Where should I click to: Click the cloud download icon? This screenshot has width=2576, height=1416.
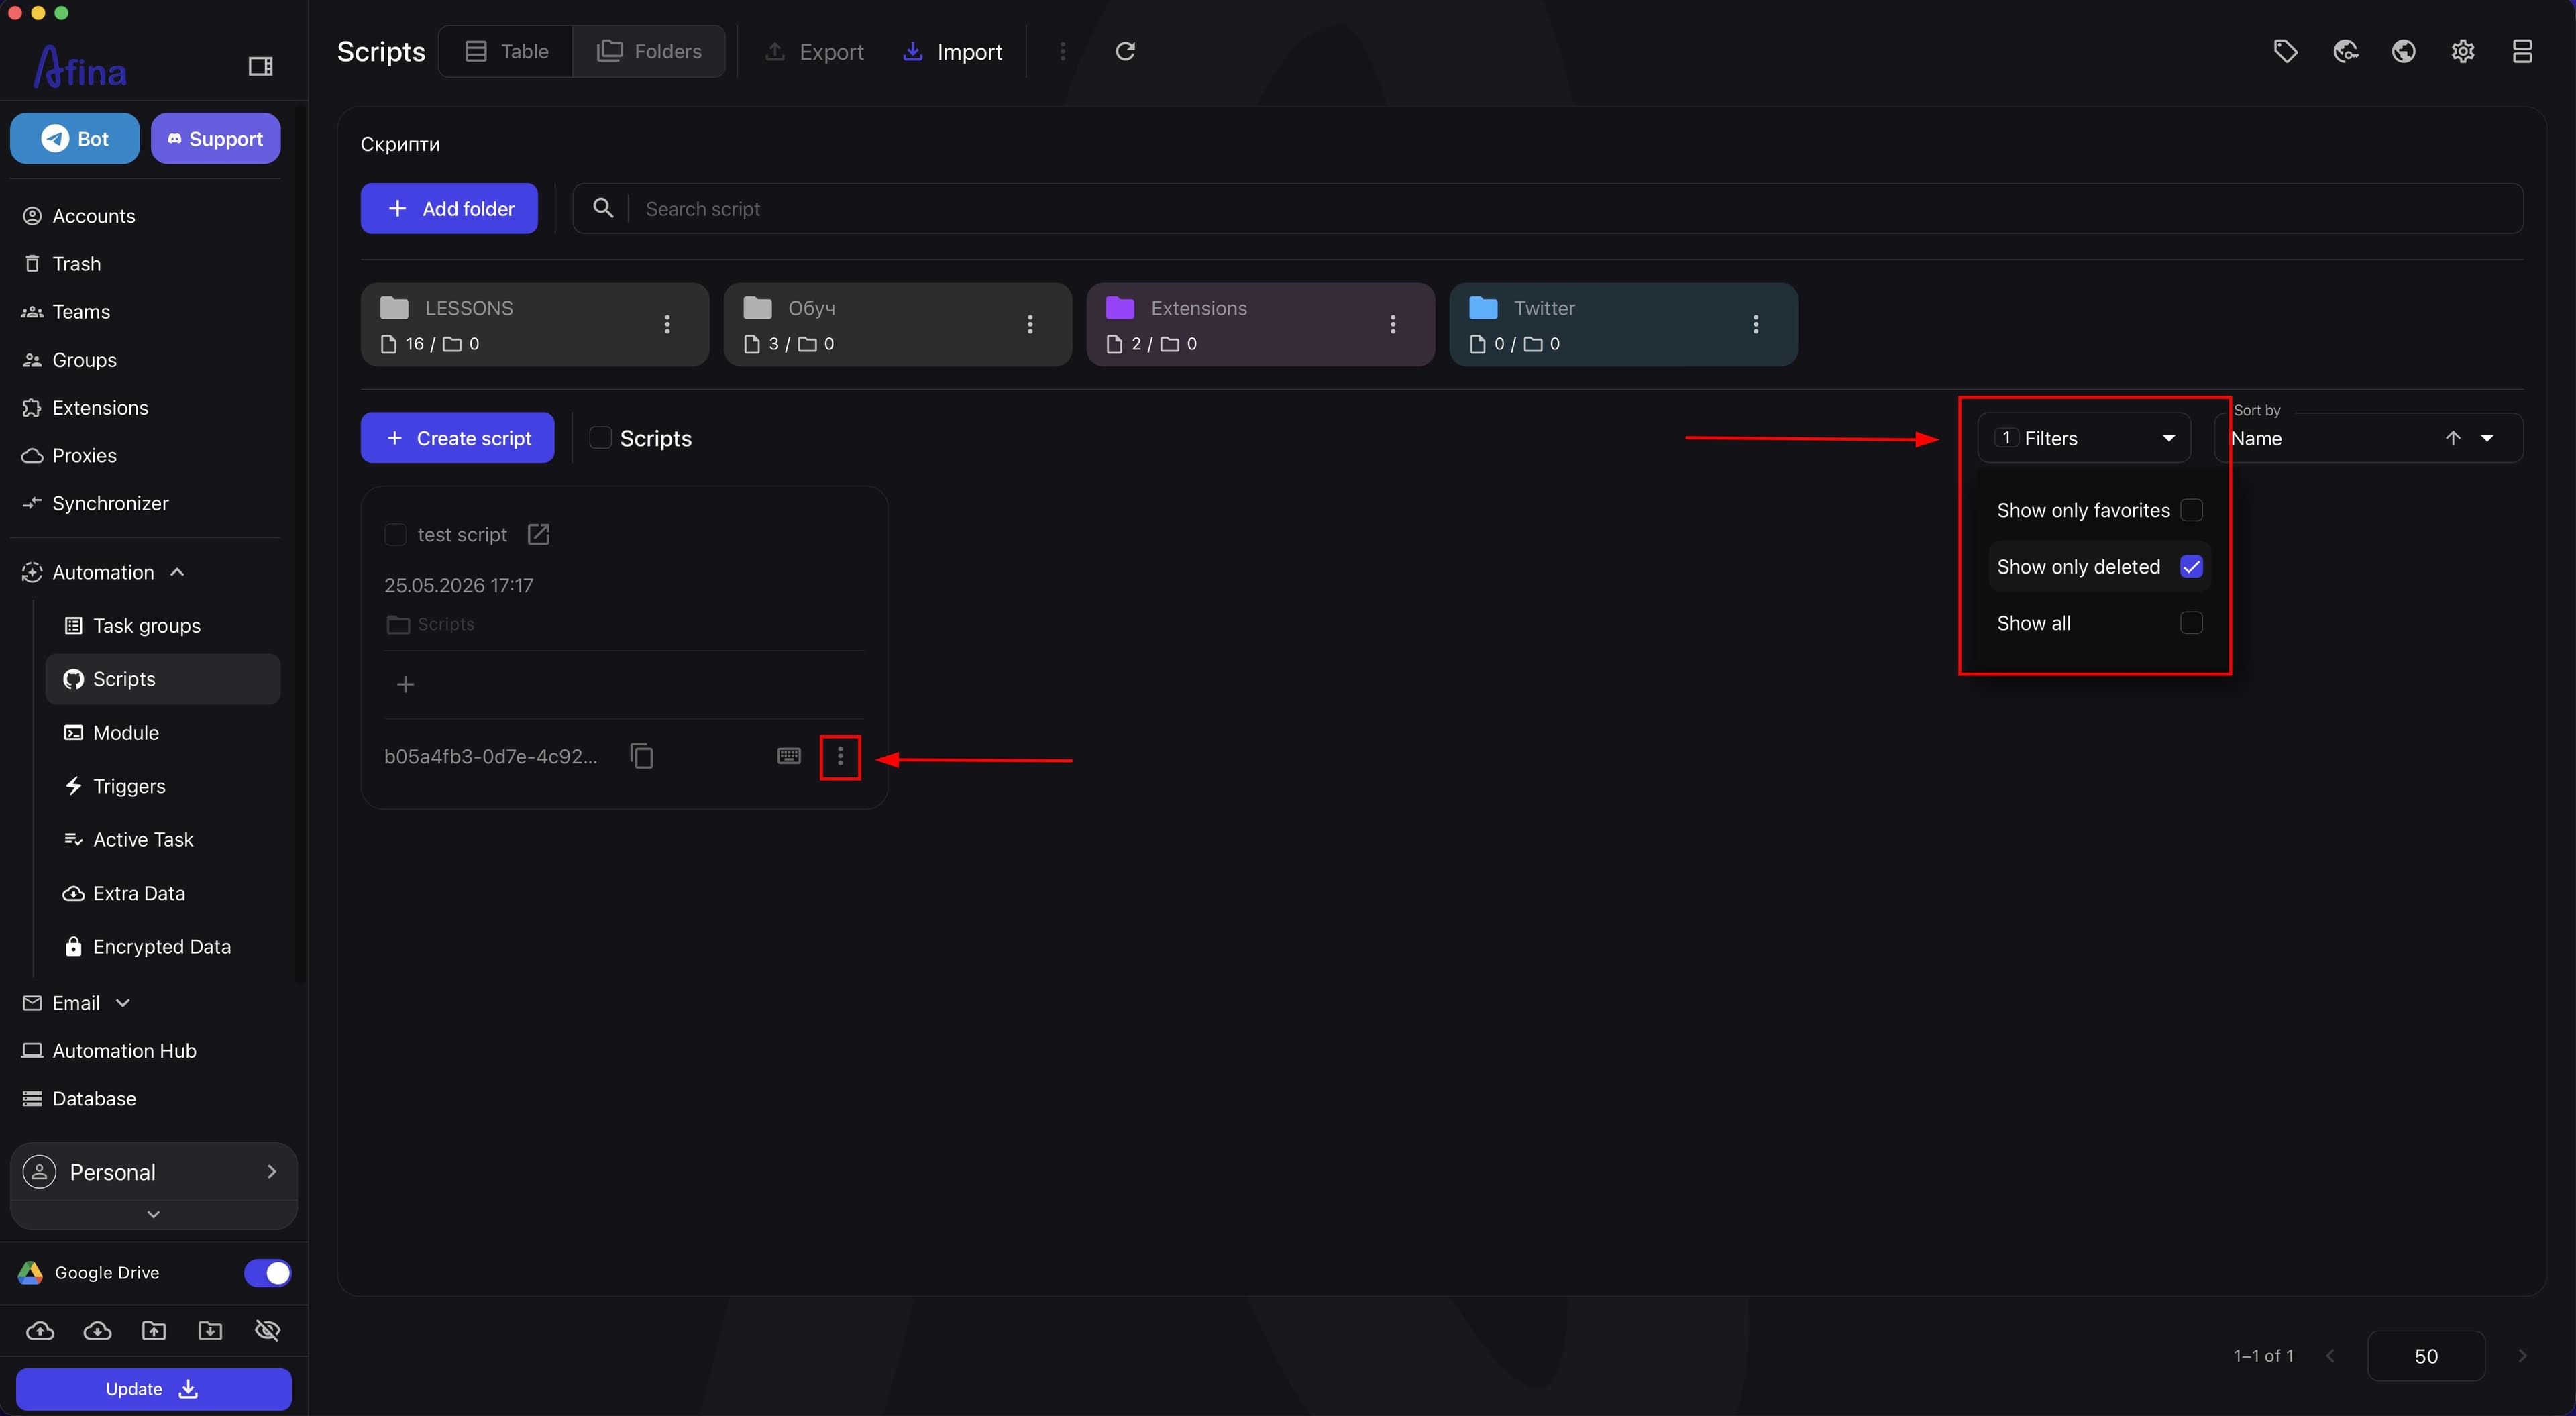(x=97, y=1330)
